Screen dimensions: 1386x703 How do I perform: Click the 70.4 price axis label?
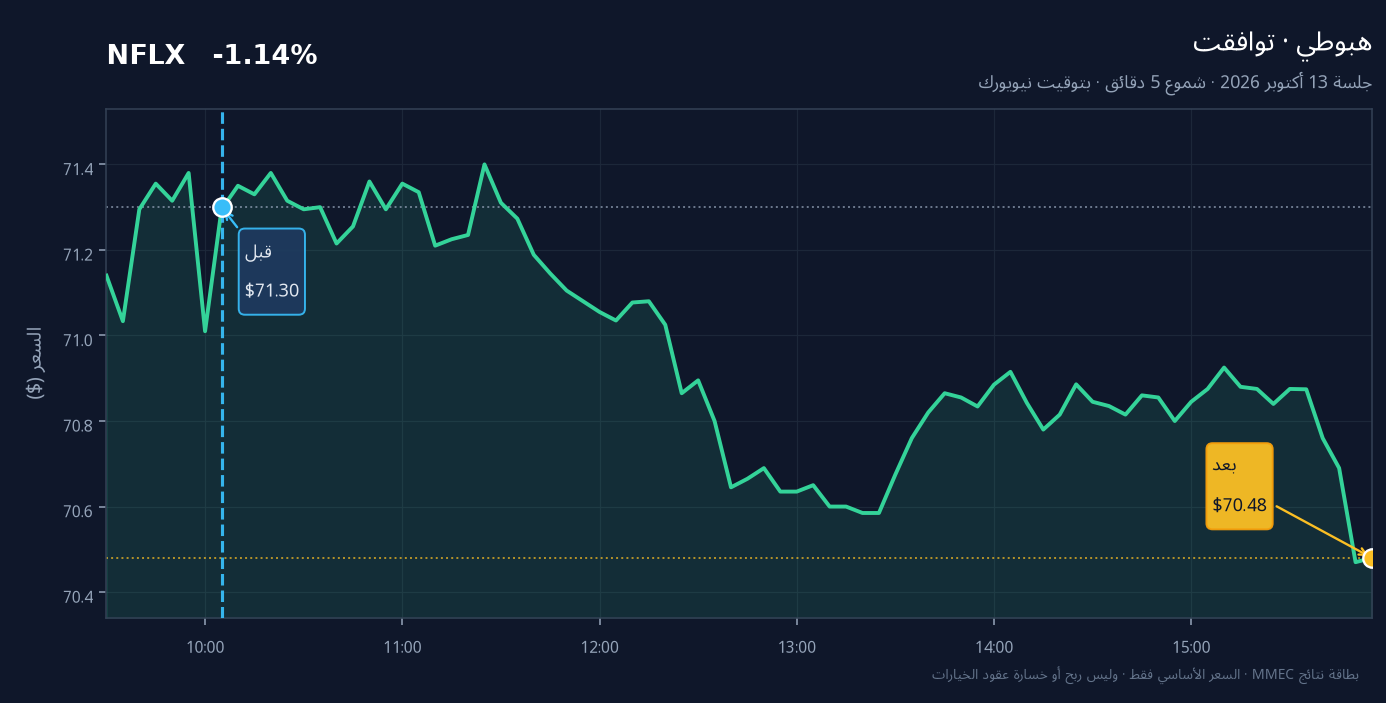coord(78,598)
